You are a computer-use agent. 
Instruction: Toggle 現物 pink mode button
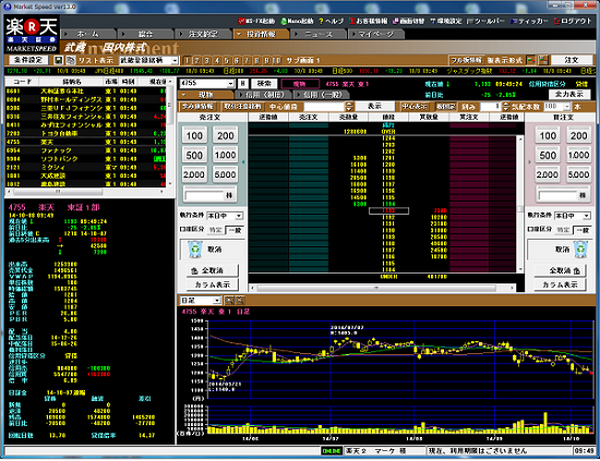pos(300,84)
